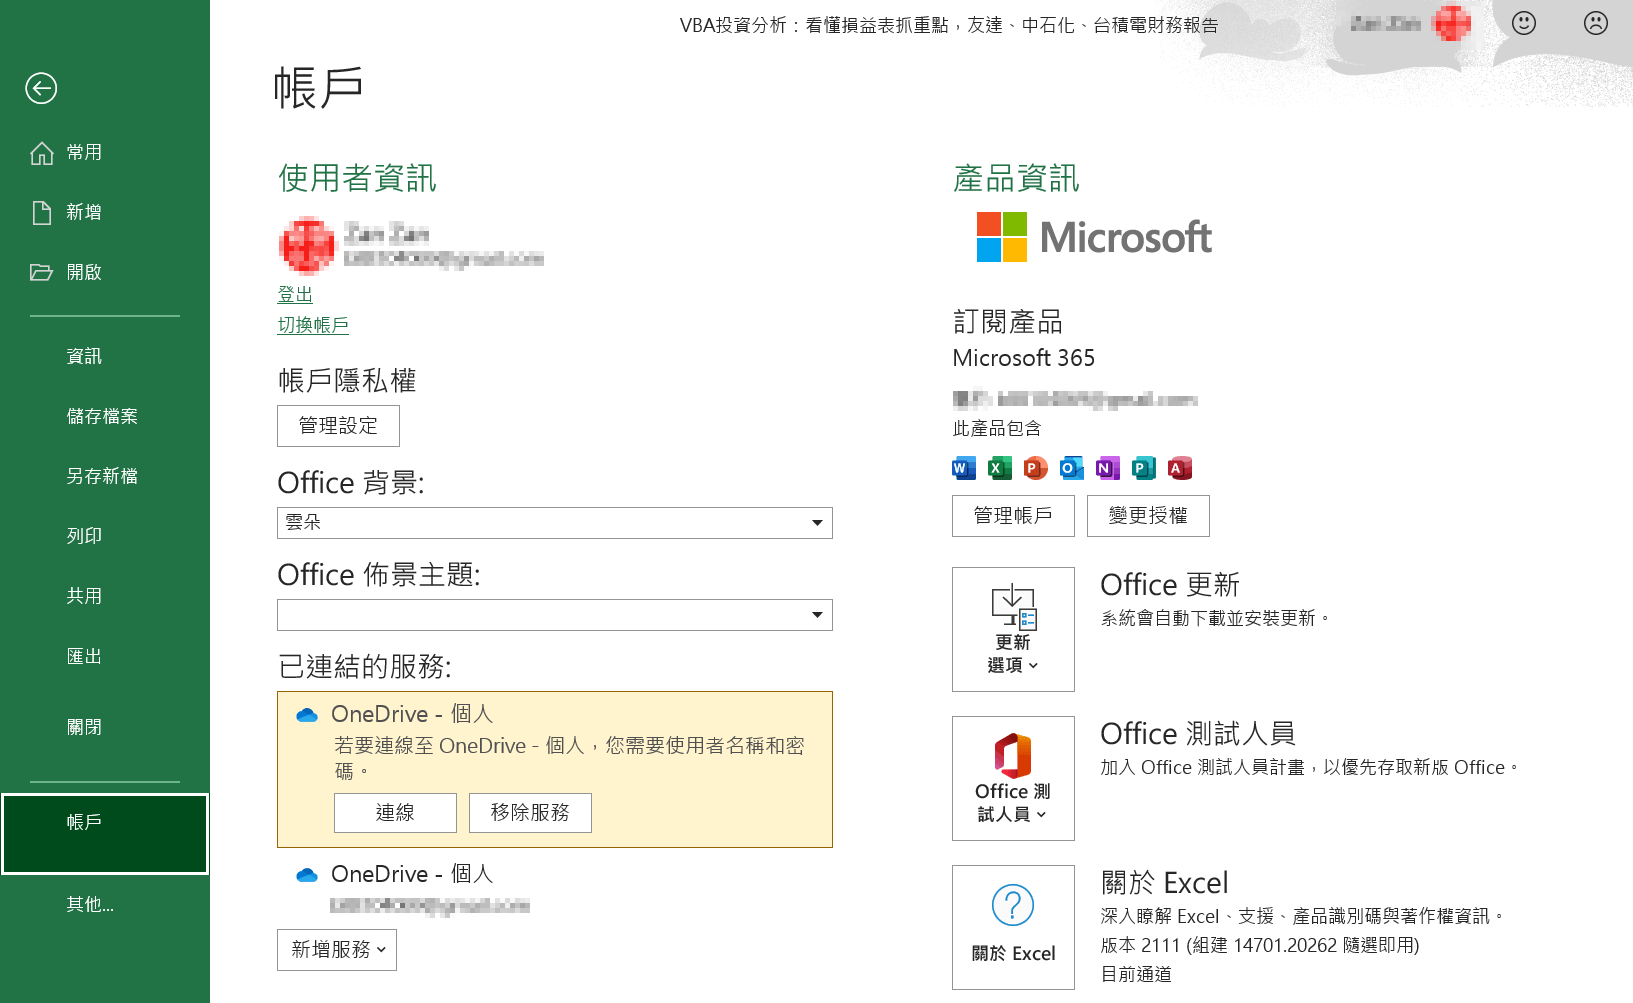Click the Microsoft 365 subscription text
The height and width of the screenshot is (1003, 1633).
pos(1023,358)
